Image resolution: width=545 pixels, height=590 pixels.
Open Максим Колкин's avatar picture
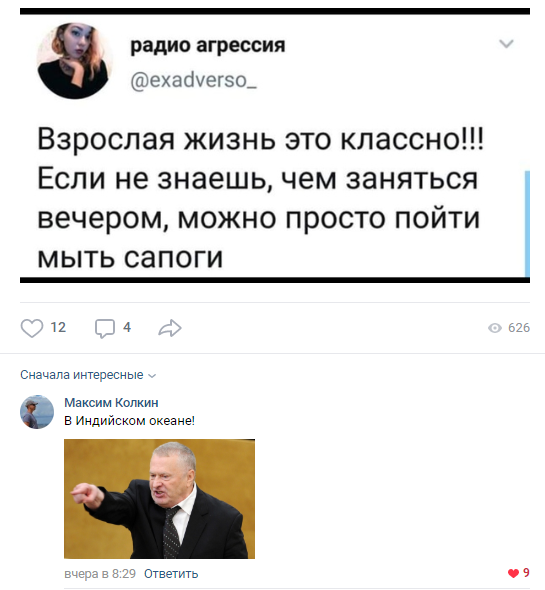pyautogui.click(x=37, y=412)
